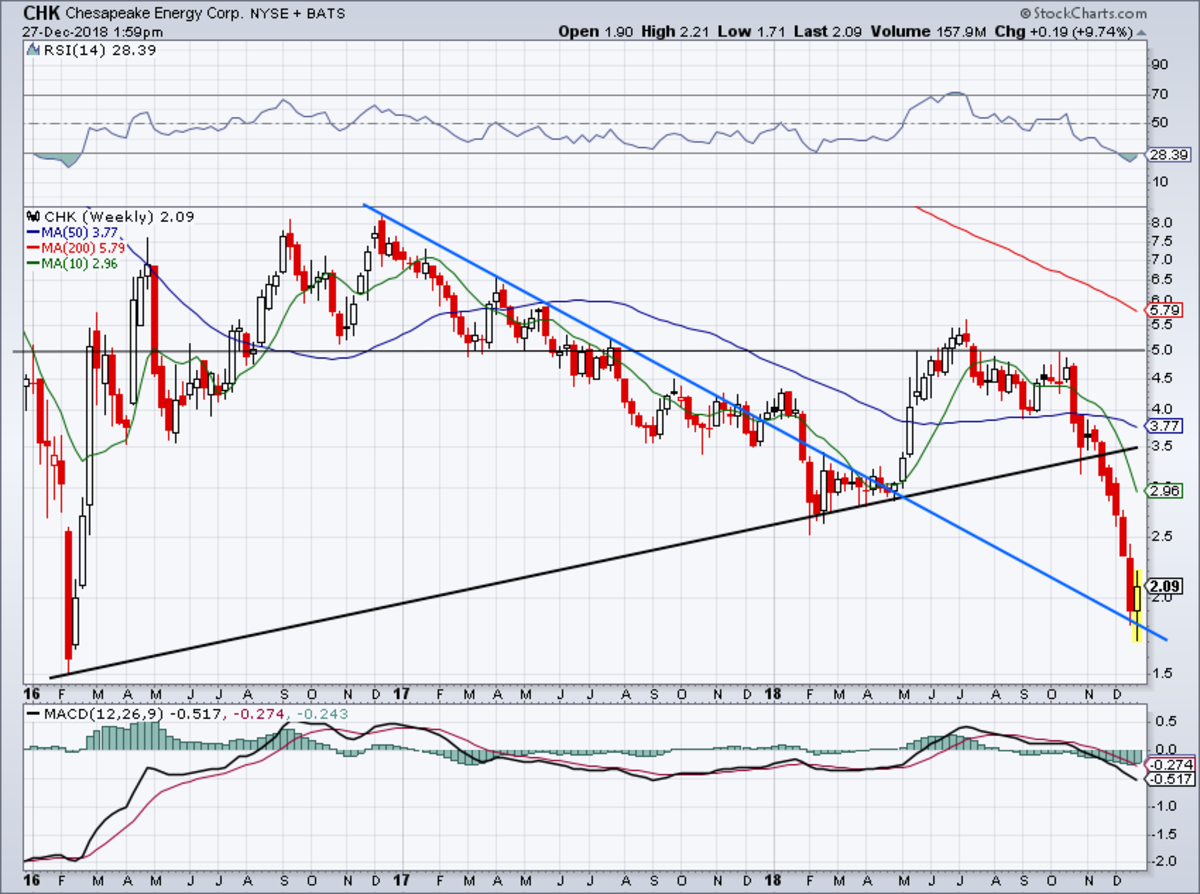Click the 28.39 RSI value tag on right

1168,157
